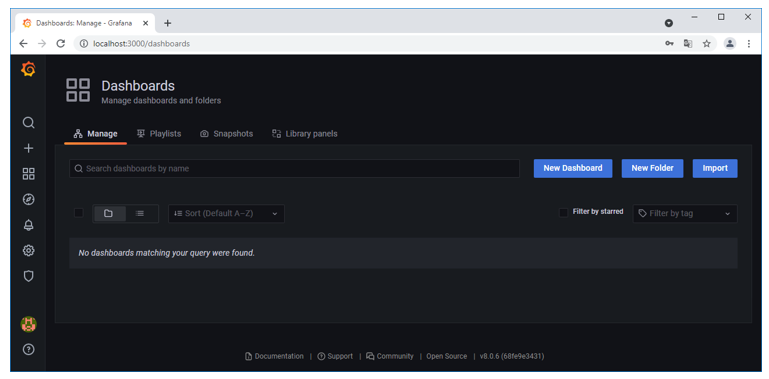This screenshot has height=379, width=769.
Task: Click the browser Forward arrow
Action: 42,44
